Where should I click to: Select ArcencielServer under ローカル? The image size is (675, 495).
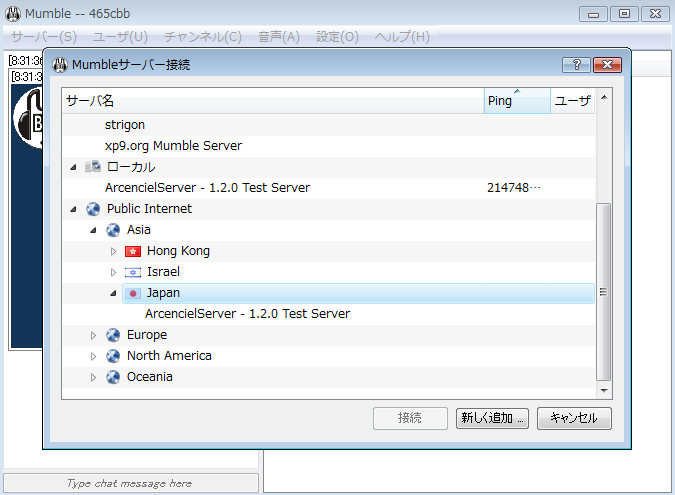pos(207,188)
